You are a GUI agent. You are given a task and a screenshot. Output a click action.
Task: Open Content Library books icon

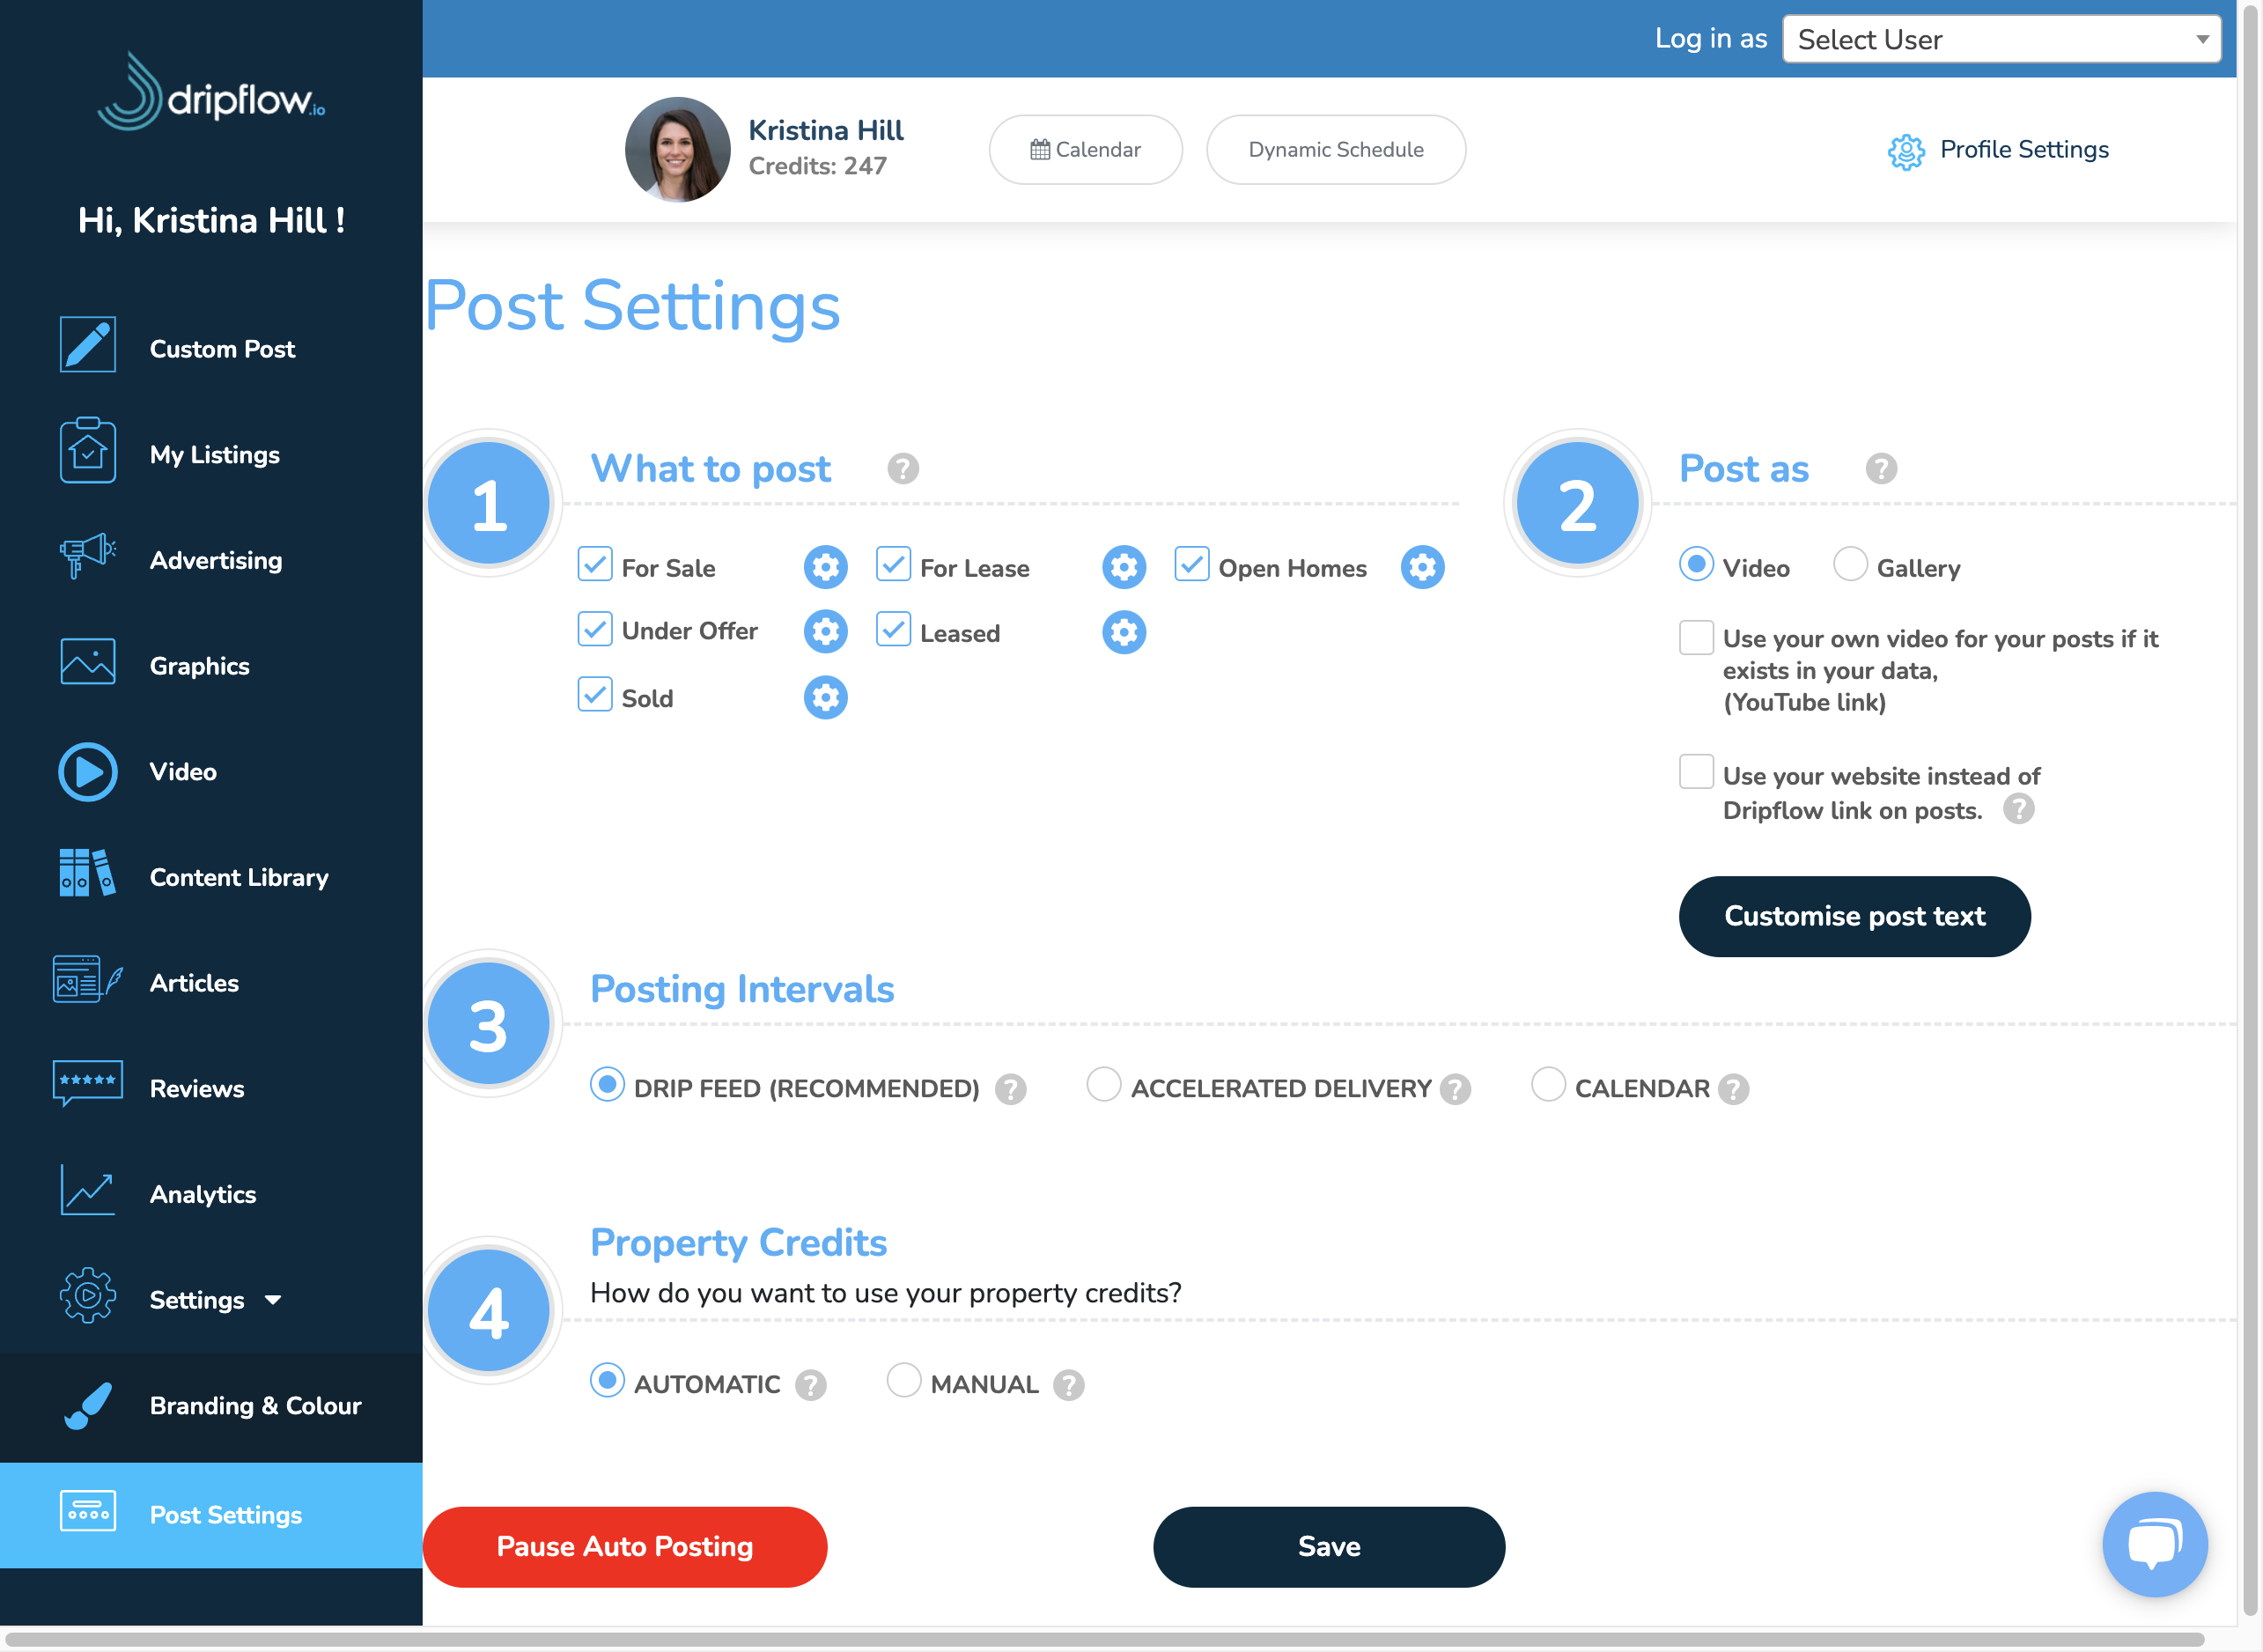click(88, 873)
